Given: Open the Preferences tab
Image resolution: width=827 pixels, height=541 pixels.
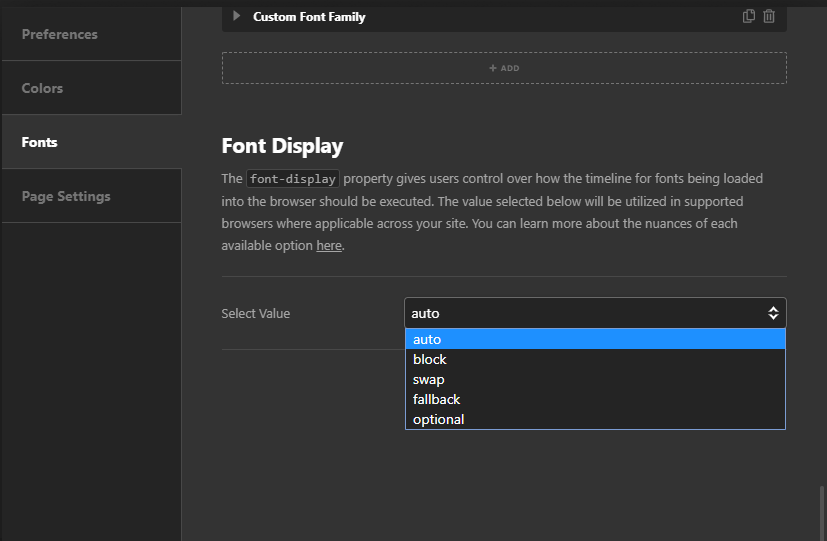Looking at the screenshot, I should click(60, 34).
